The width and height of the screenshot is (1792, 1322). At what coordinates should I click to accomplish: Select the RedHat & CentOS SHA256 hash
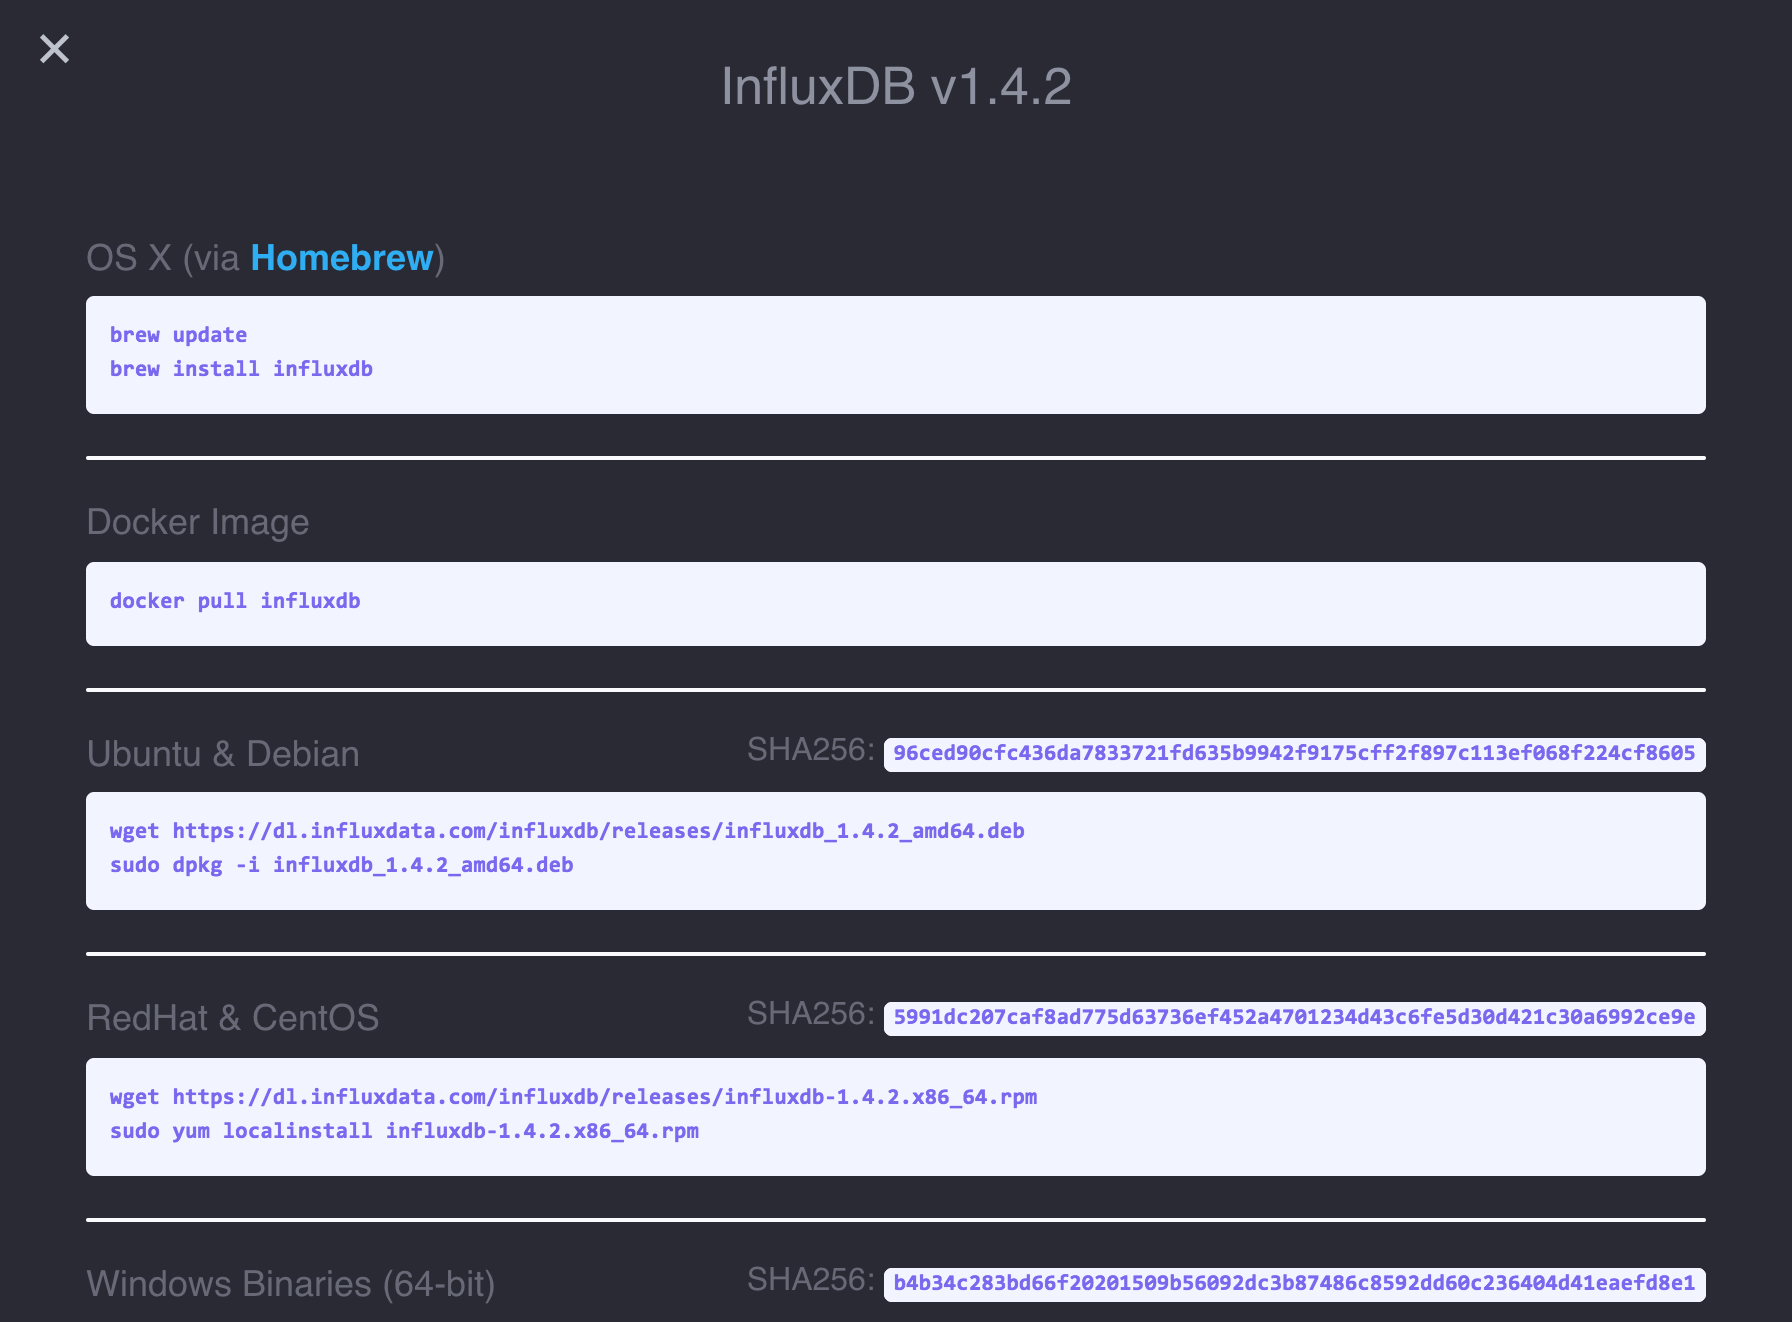click(x=1294, y=1018)
